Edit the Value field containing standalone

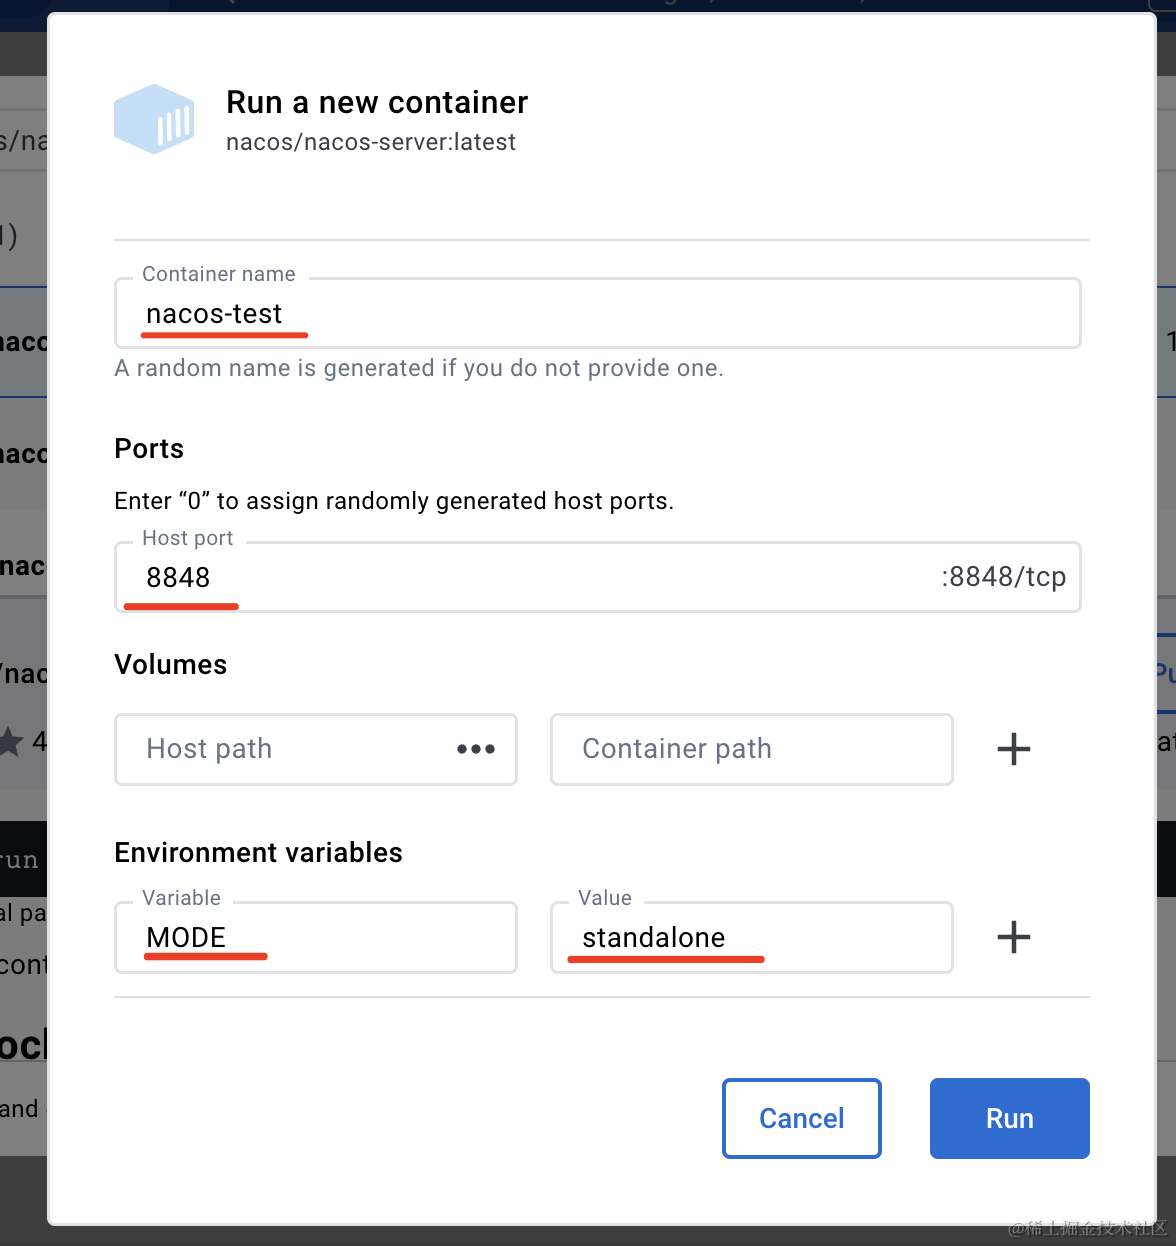[x=751, y=937]
